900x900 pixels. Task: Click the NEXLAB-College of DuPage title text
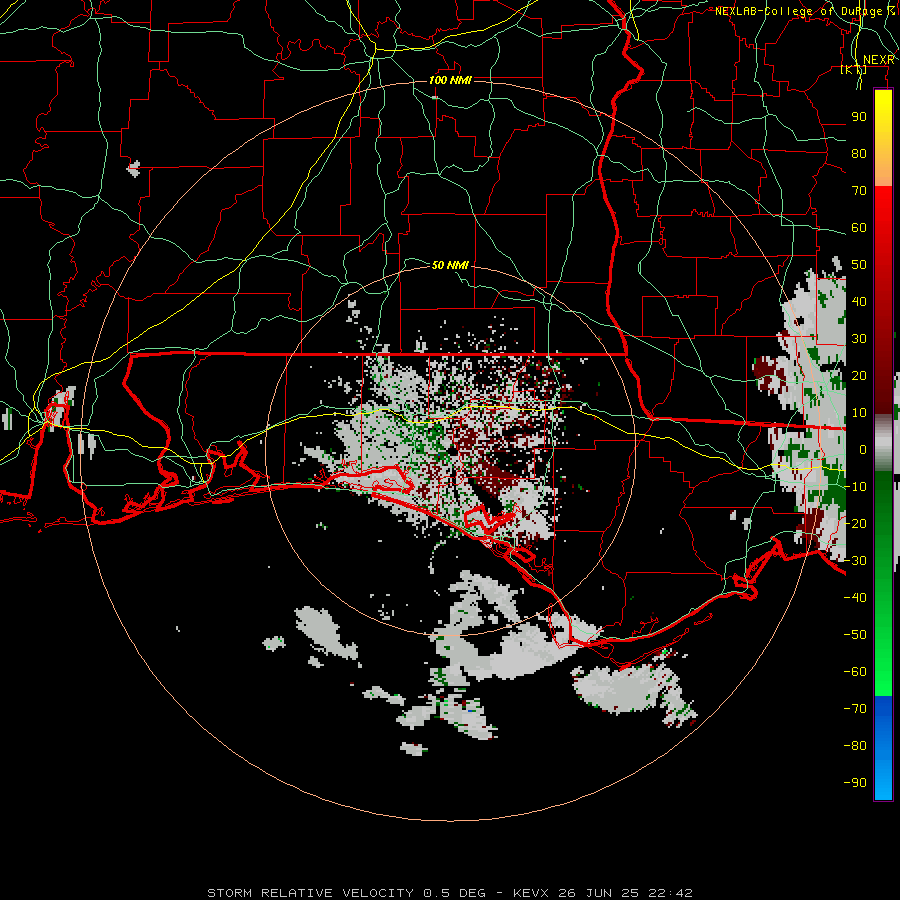tap(805, 11)
